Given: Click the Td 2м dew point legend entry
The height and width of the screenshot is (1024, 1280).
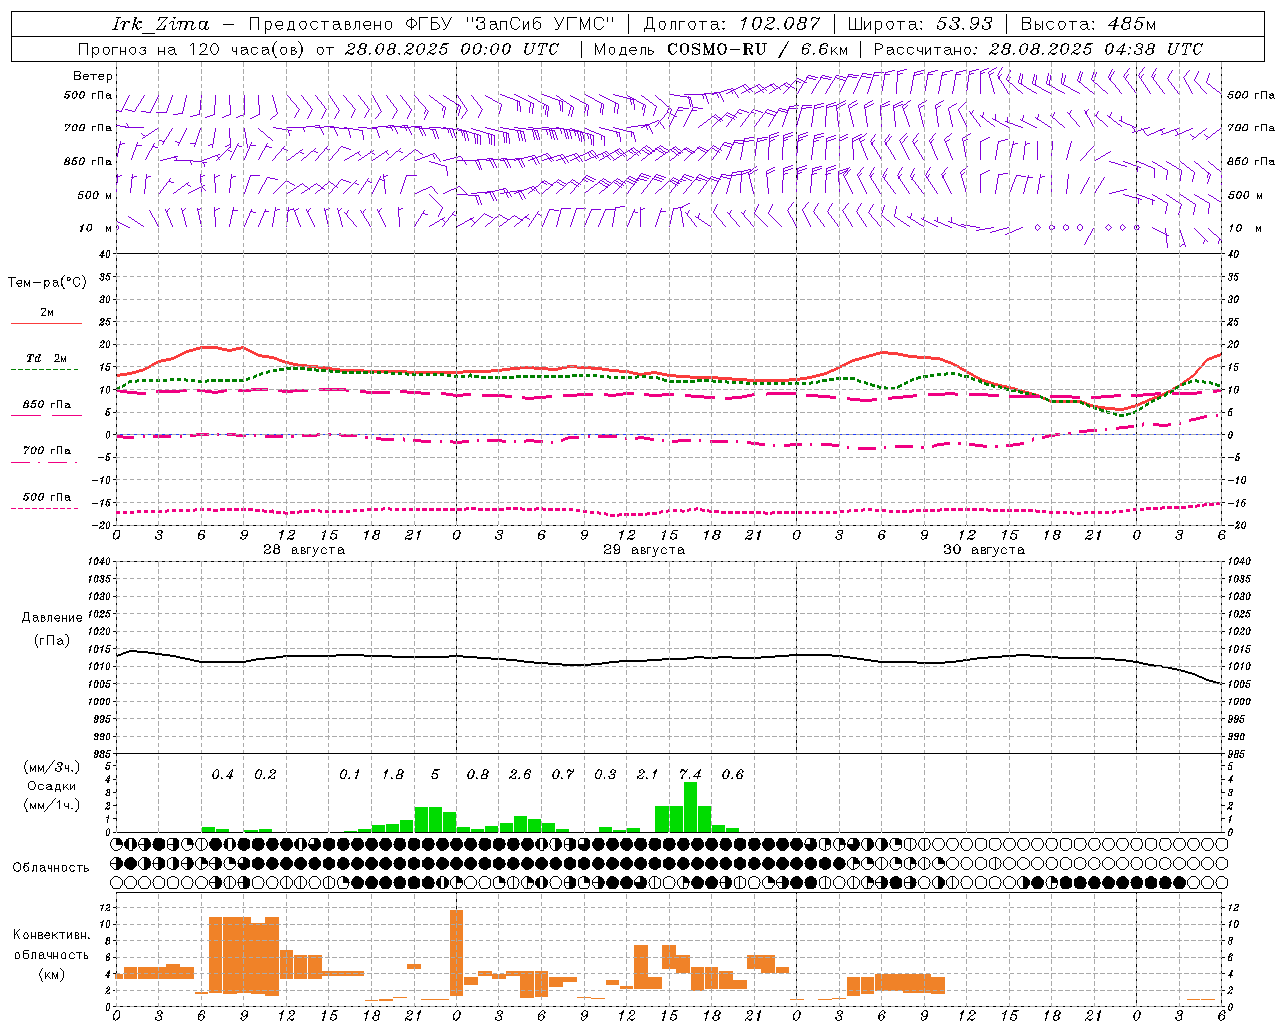Looking at the screenshot, I should tap(47, 363).
